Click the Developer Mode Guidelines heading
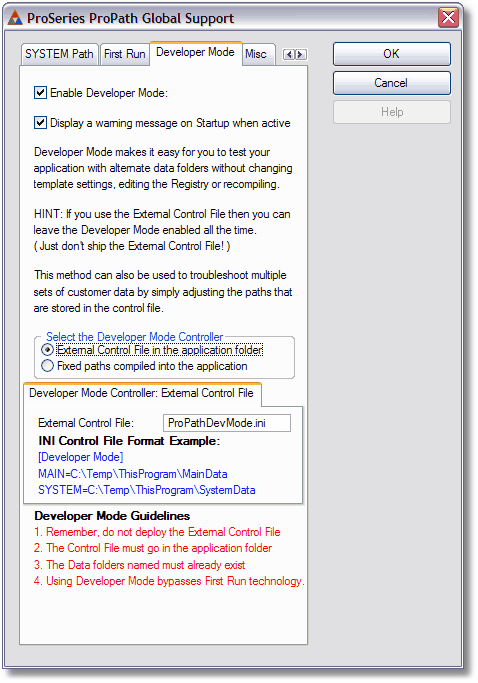Image resolution: width=478 pixels, height=683 pixels. point(112,516)
